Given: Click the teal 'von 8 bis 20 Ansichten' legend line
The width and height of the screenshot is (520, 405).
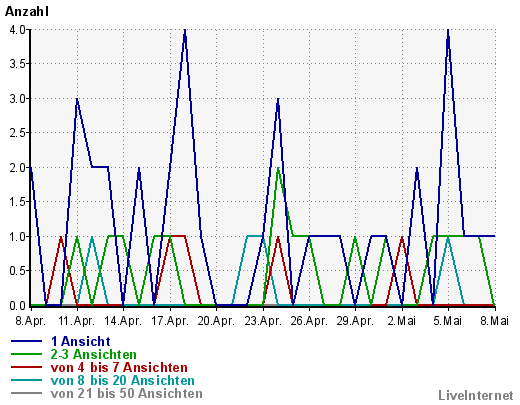Looking at the screenshot, I should coord(26,380).
